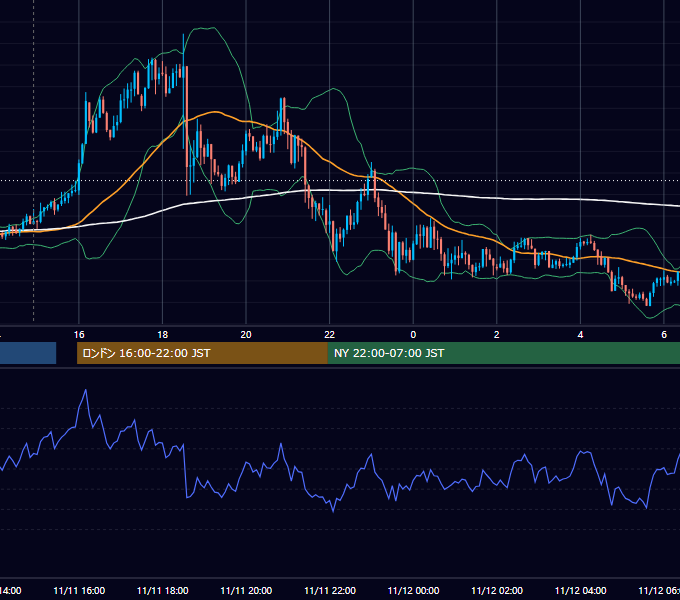Click the 4 hour axis label

point(580,335)
